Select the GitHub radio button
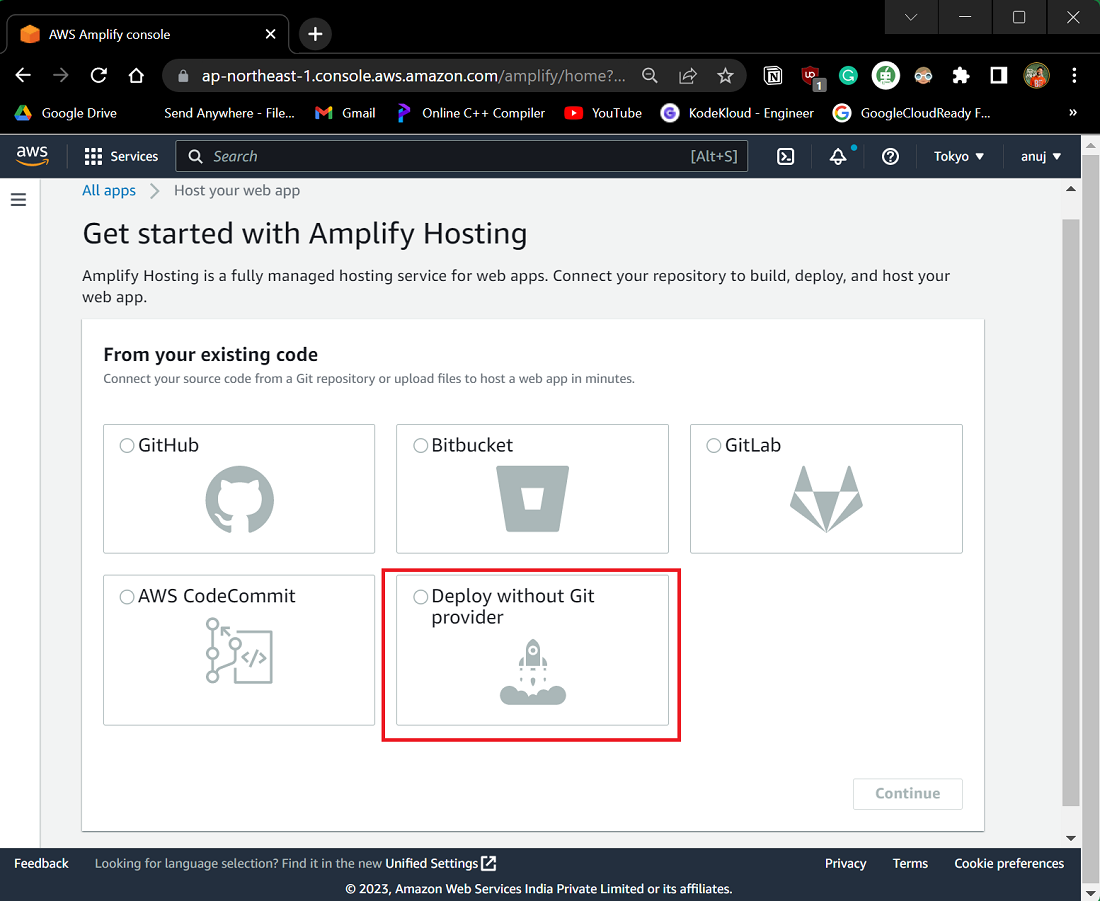This screenshot has width=1100, height=901. 126,446
